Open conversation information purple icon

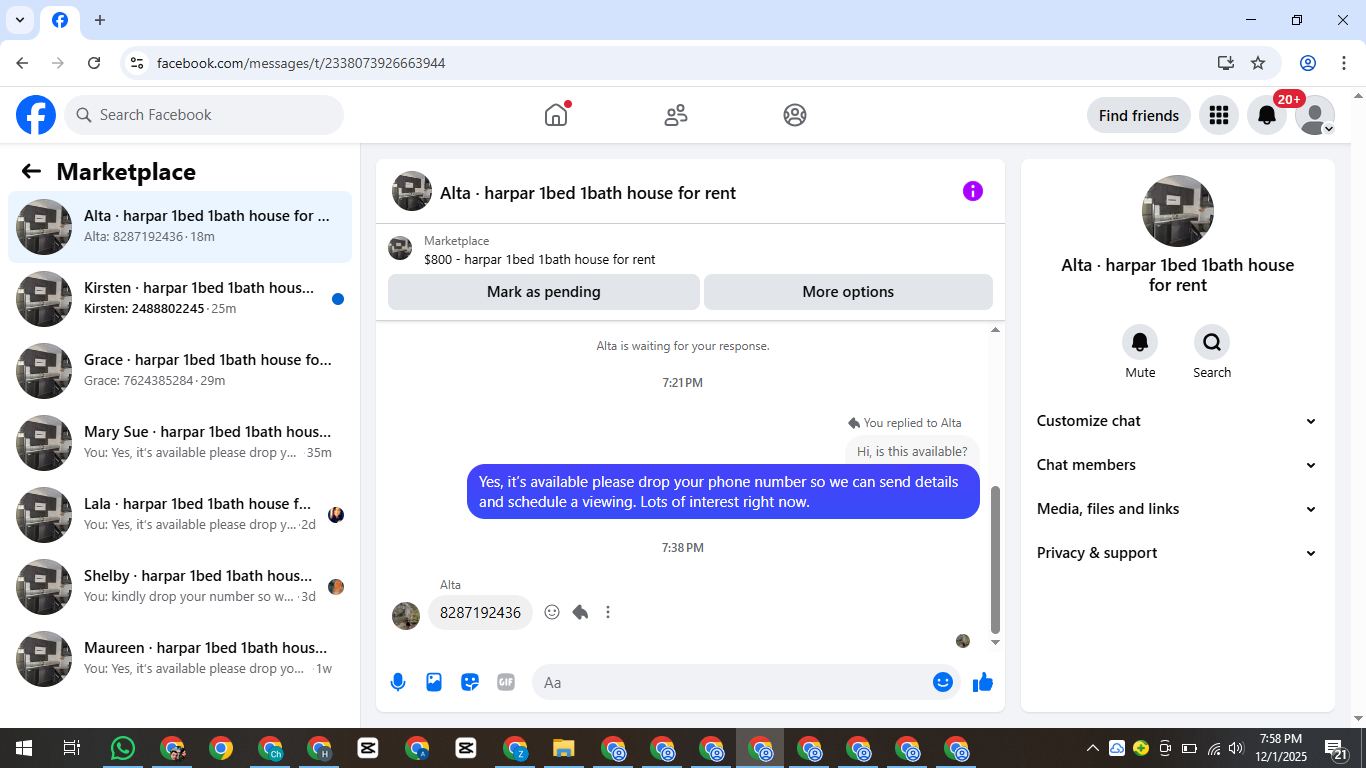973,191
